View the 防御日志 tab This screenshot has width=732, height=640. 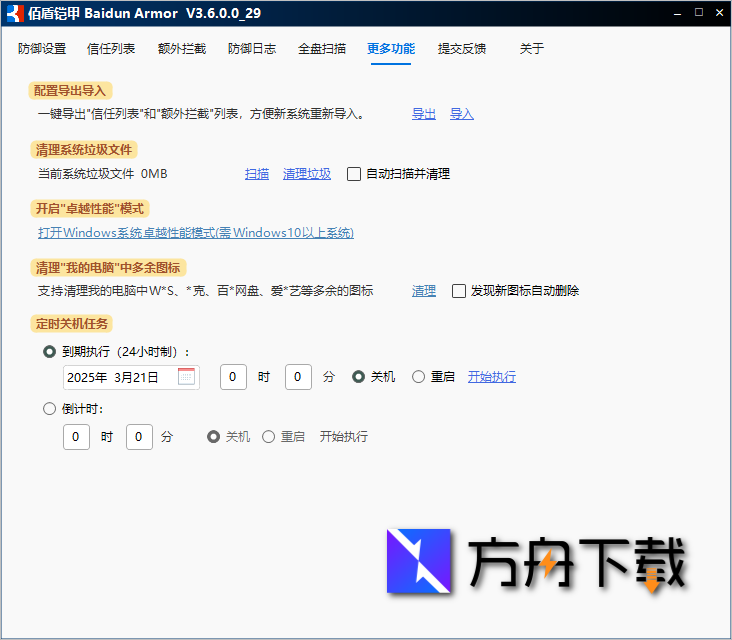252,49
